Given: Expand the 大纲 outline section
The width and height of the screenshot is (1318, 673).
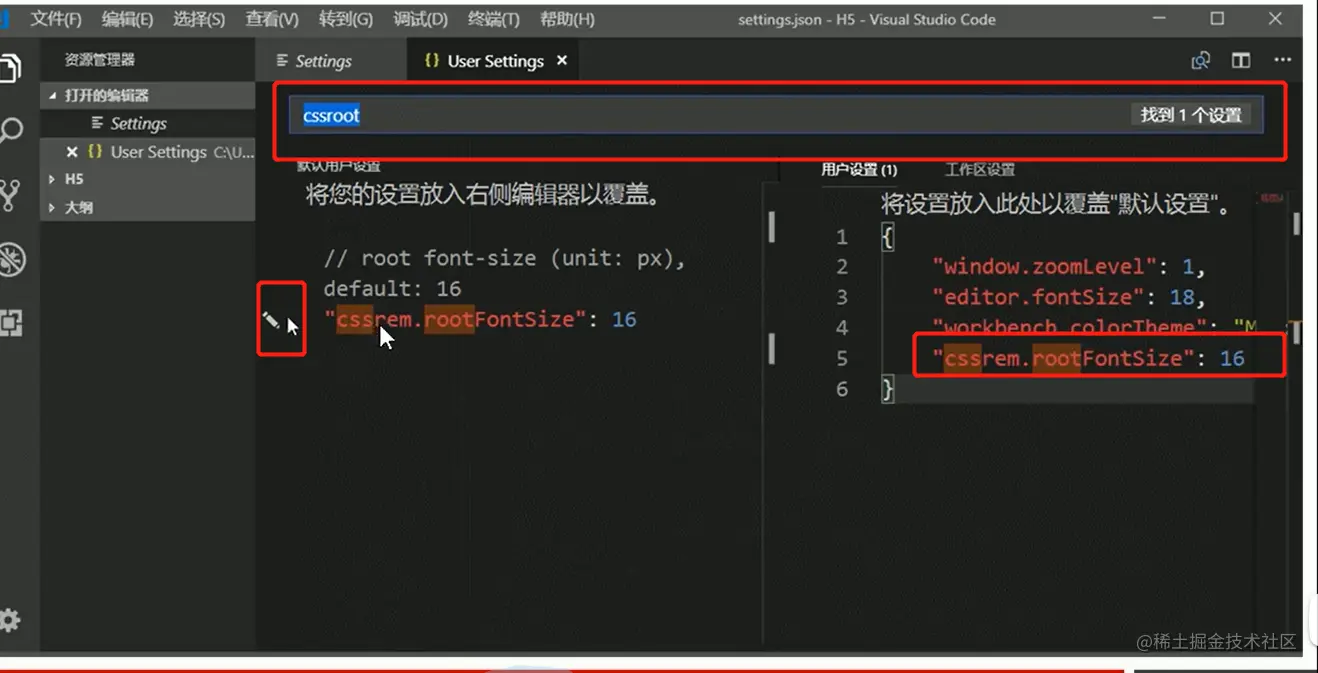Looking at the screenshot, I should [147, 207].
